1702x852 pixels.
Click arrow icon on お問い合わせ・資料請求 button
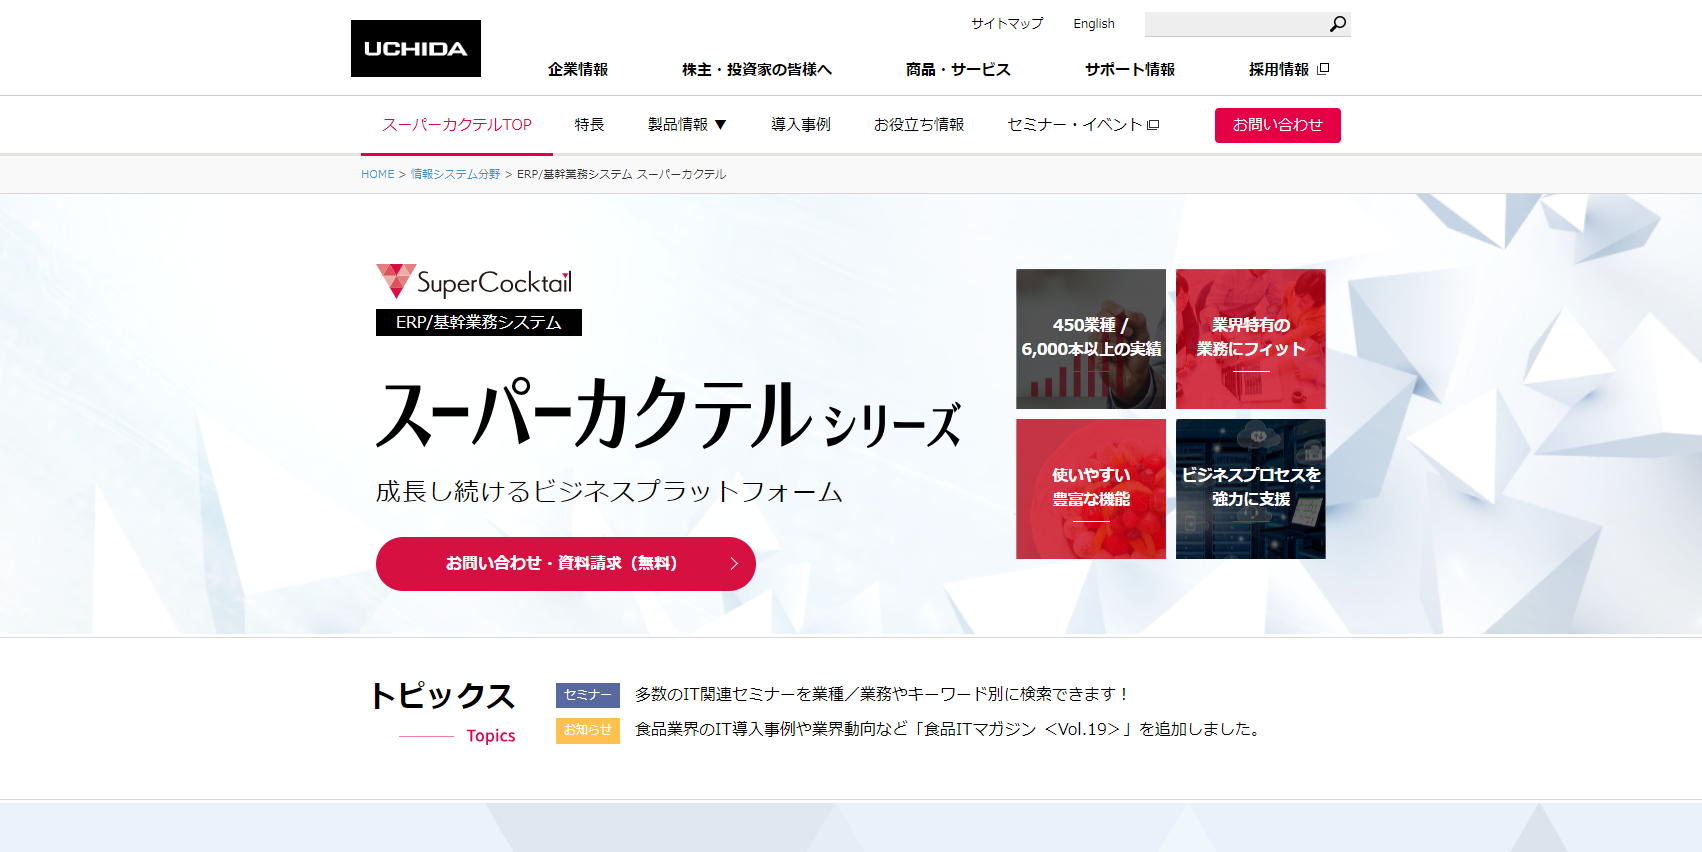coord(734,564)
